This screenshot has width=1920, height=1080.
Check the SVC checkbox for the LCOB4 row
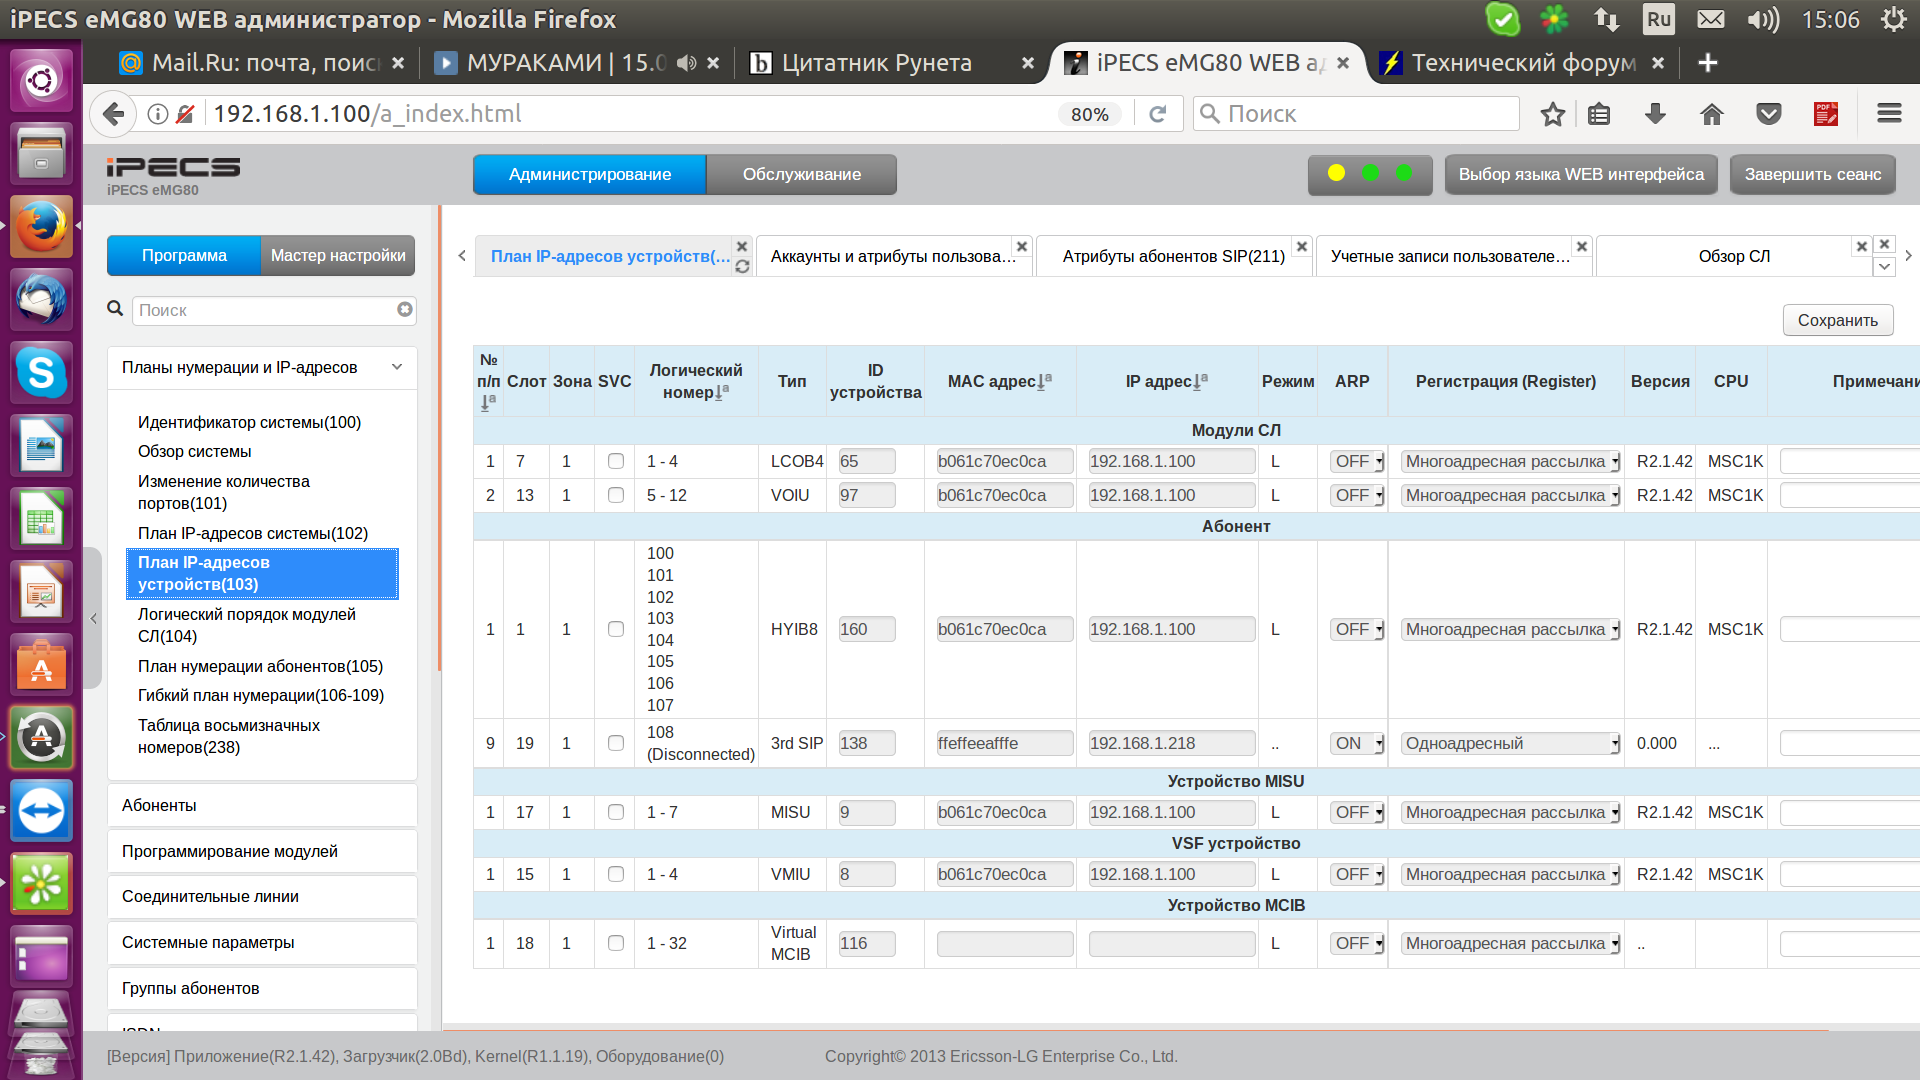click(x=616, y=461)
